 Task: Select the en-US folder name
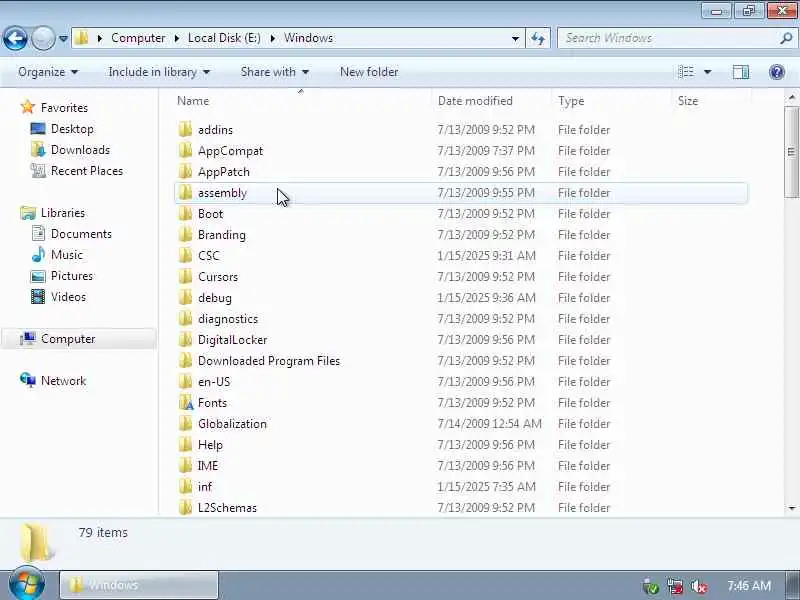(214, 382)
